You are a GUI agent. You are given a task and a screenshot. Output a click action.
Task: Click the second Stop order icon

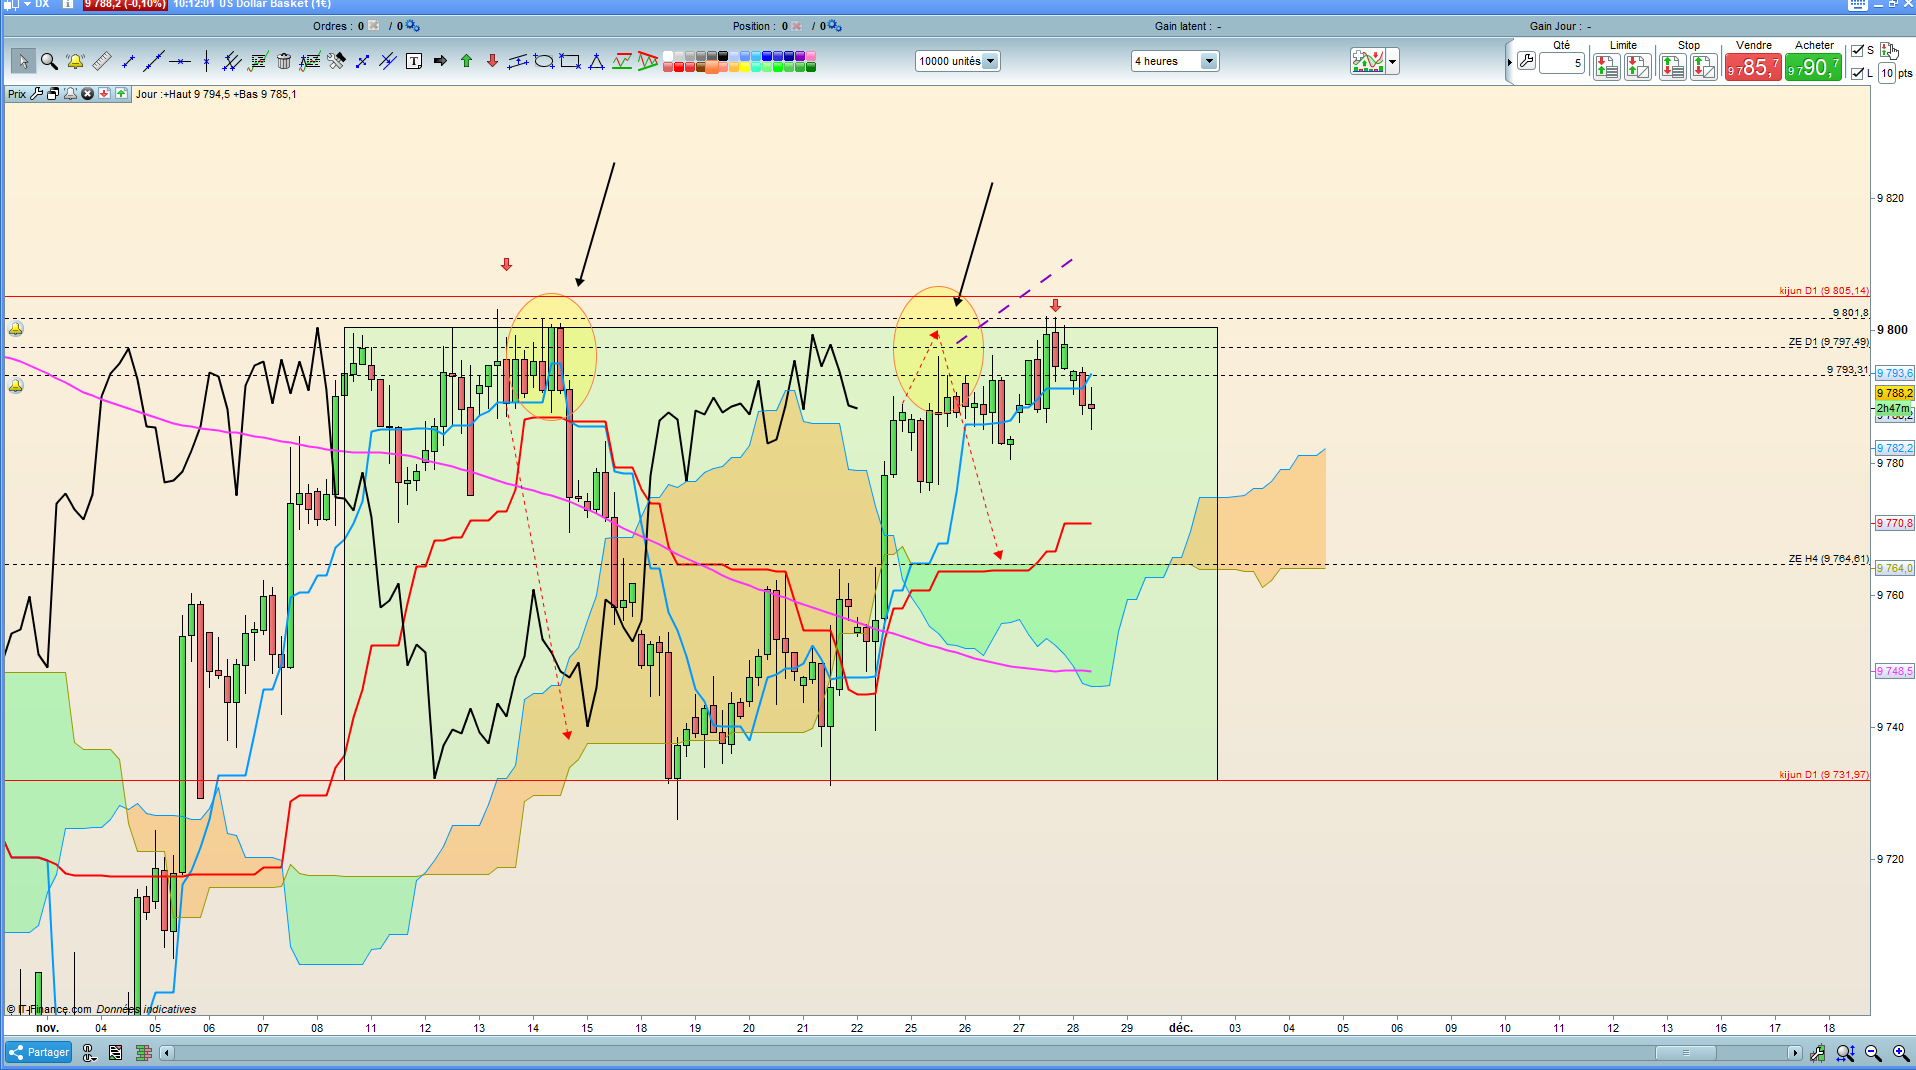tap(1704, 67)
